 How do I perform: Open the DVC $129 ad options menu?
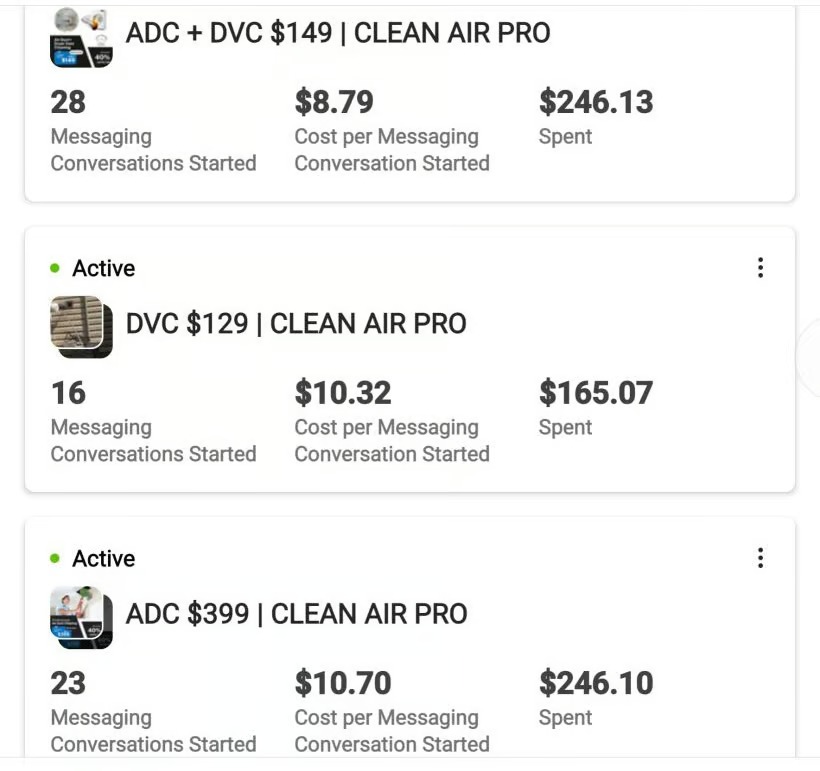point(760,268)
